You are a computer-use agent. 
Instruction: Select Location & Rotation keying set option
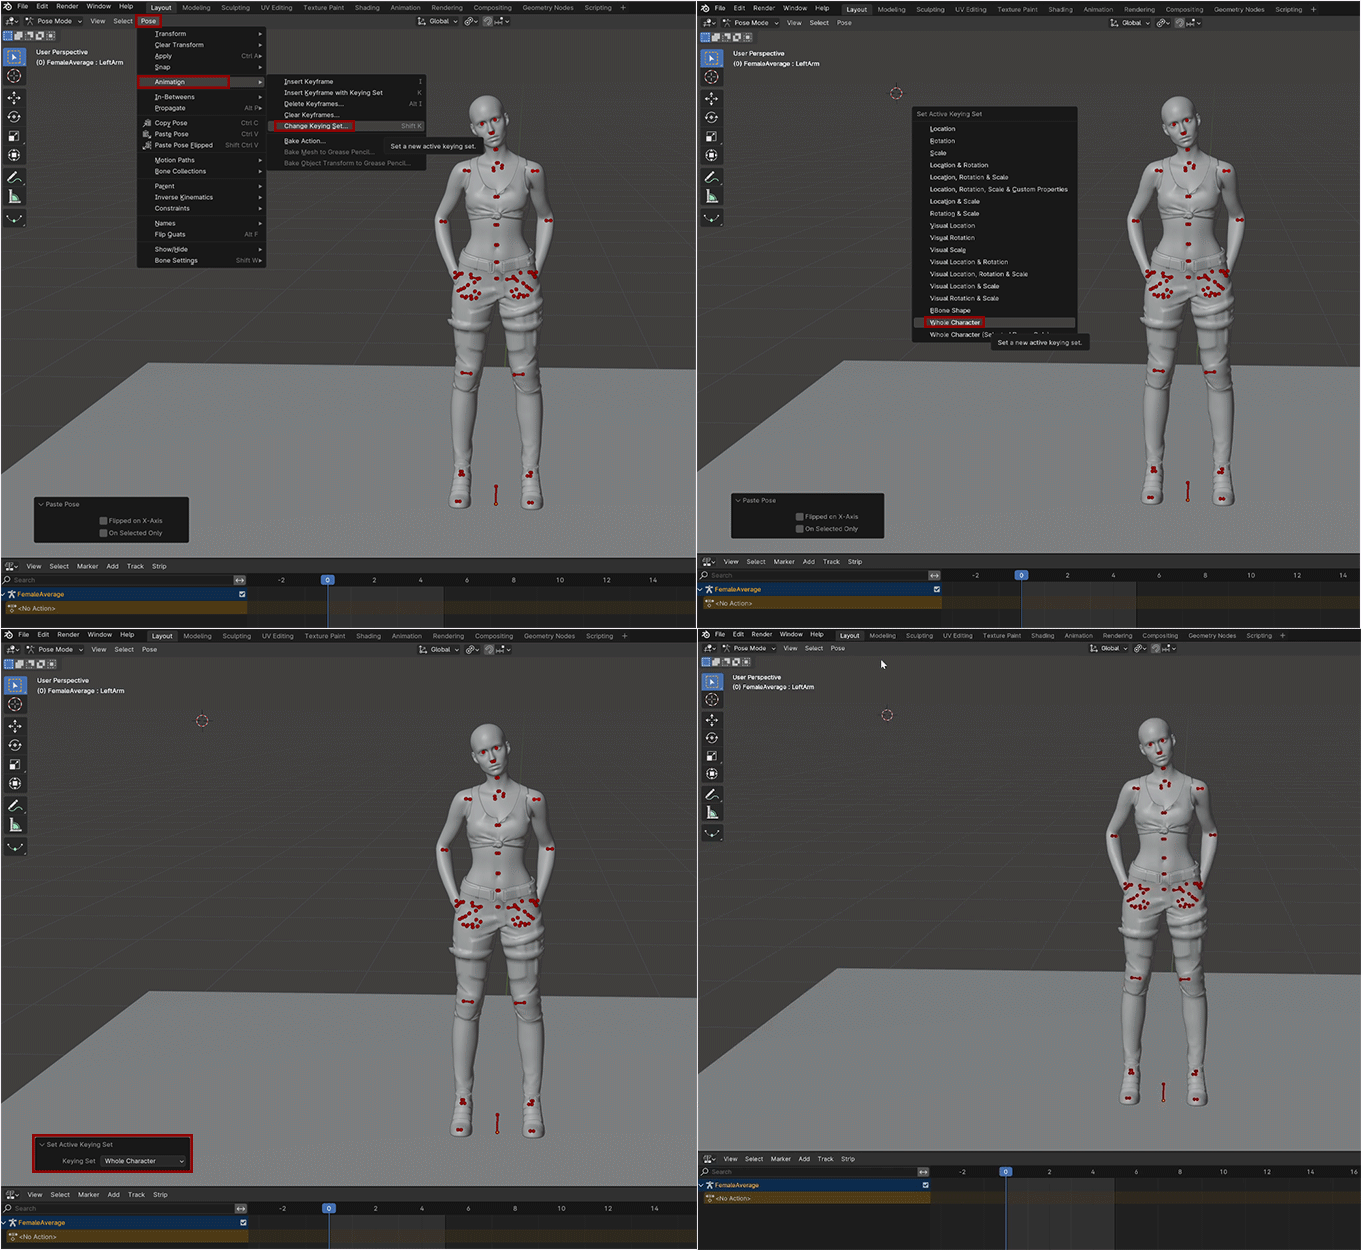tap(959, 165)
